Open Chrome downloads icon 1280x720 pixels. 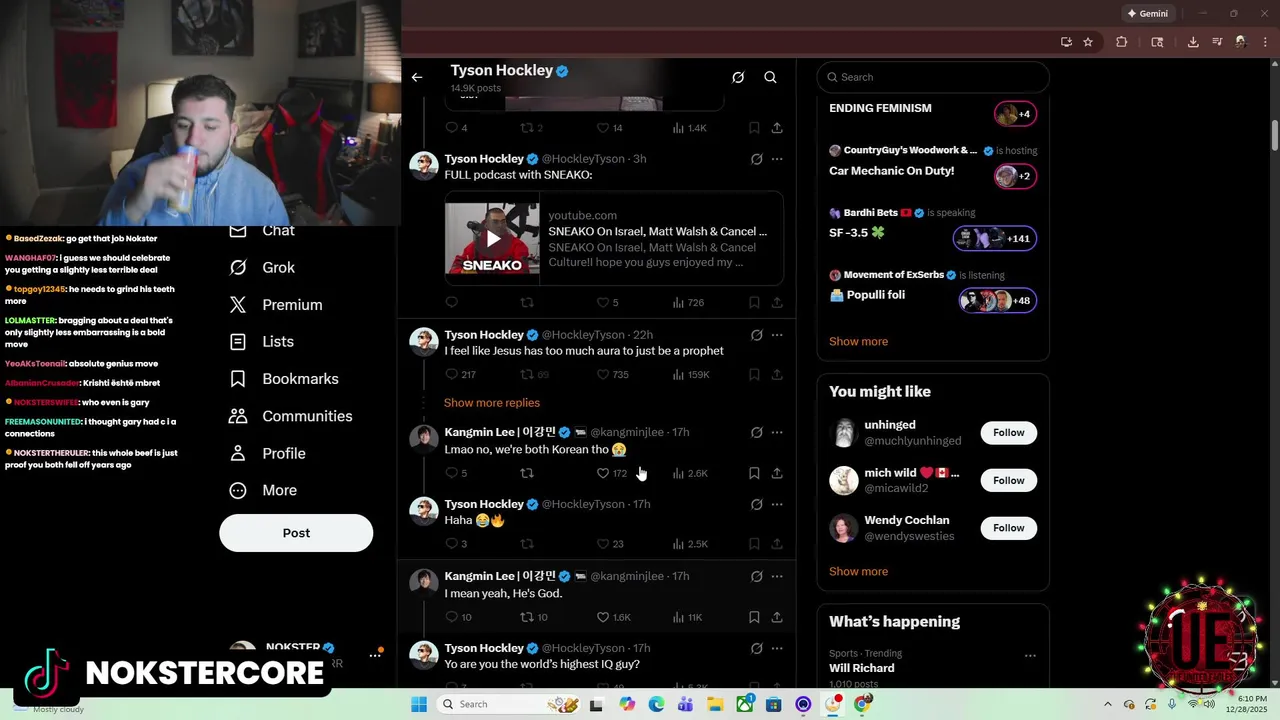[1193, 42]
